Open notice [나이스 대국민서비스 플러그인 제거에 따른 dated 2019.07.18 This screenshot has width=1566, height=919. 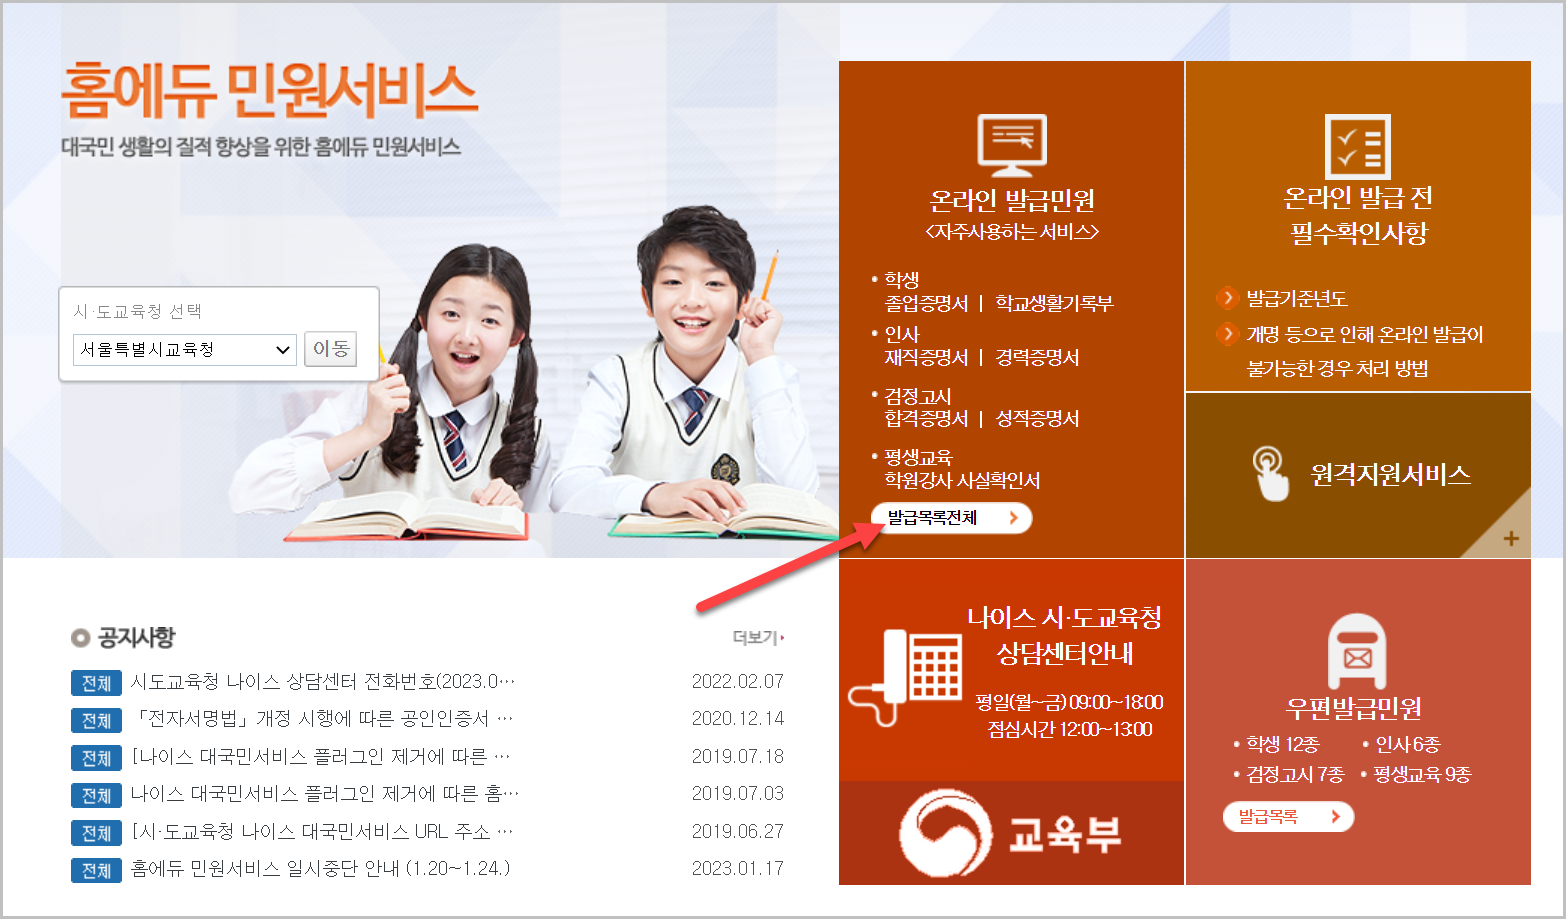pos(321,756)
